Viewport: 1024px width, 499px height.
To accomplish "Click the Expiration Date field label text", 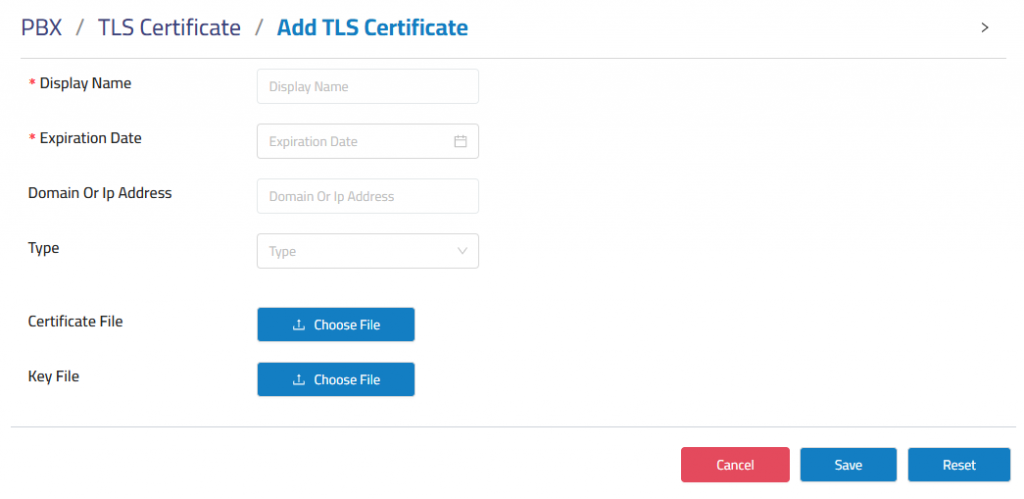I will pos(91,138).
